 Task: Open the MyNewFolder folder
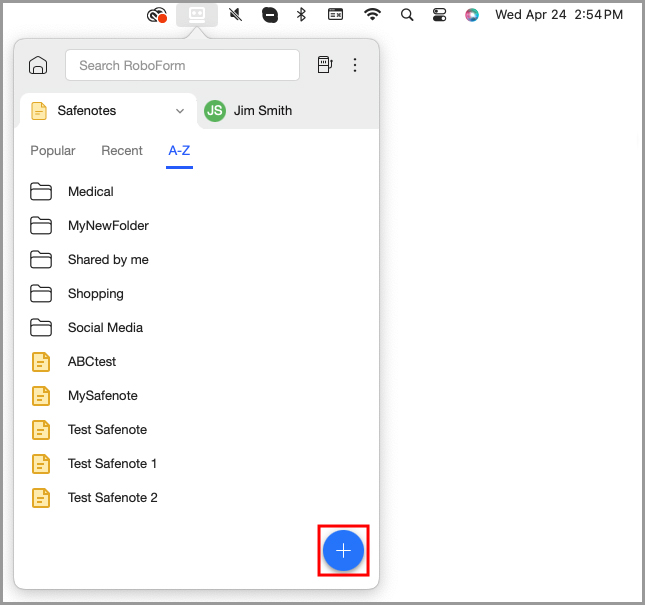click(x=196, y=226)
